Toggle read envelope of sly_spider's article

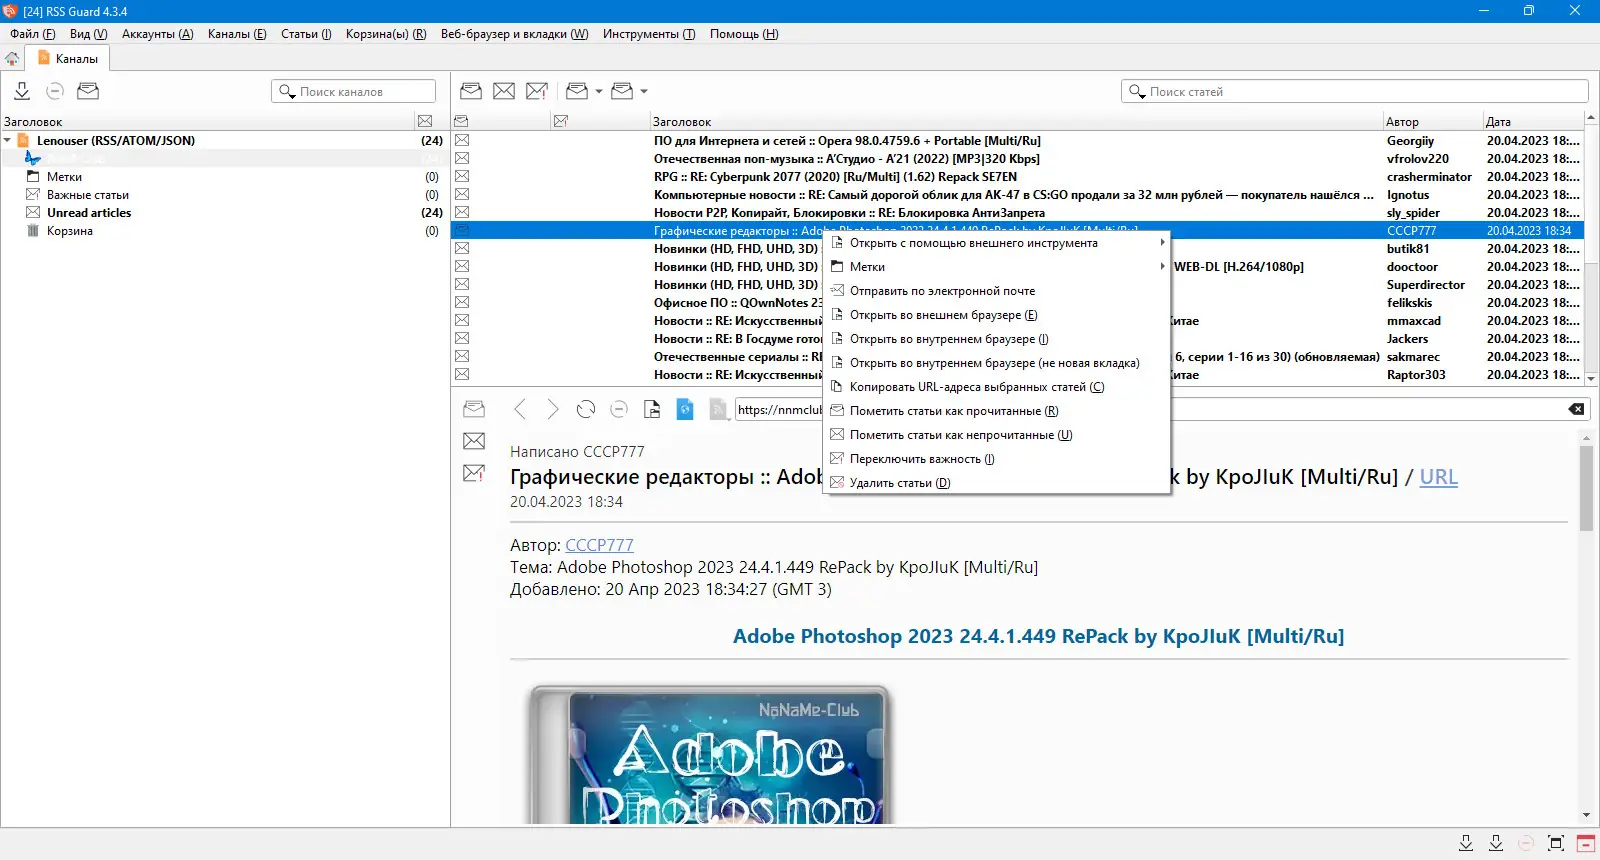462,213
